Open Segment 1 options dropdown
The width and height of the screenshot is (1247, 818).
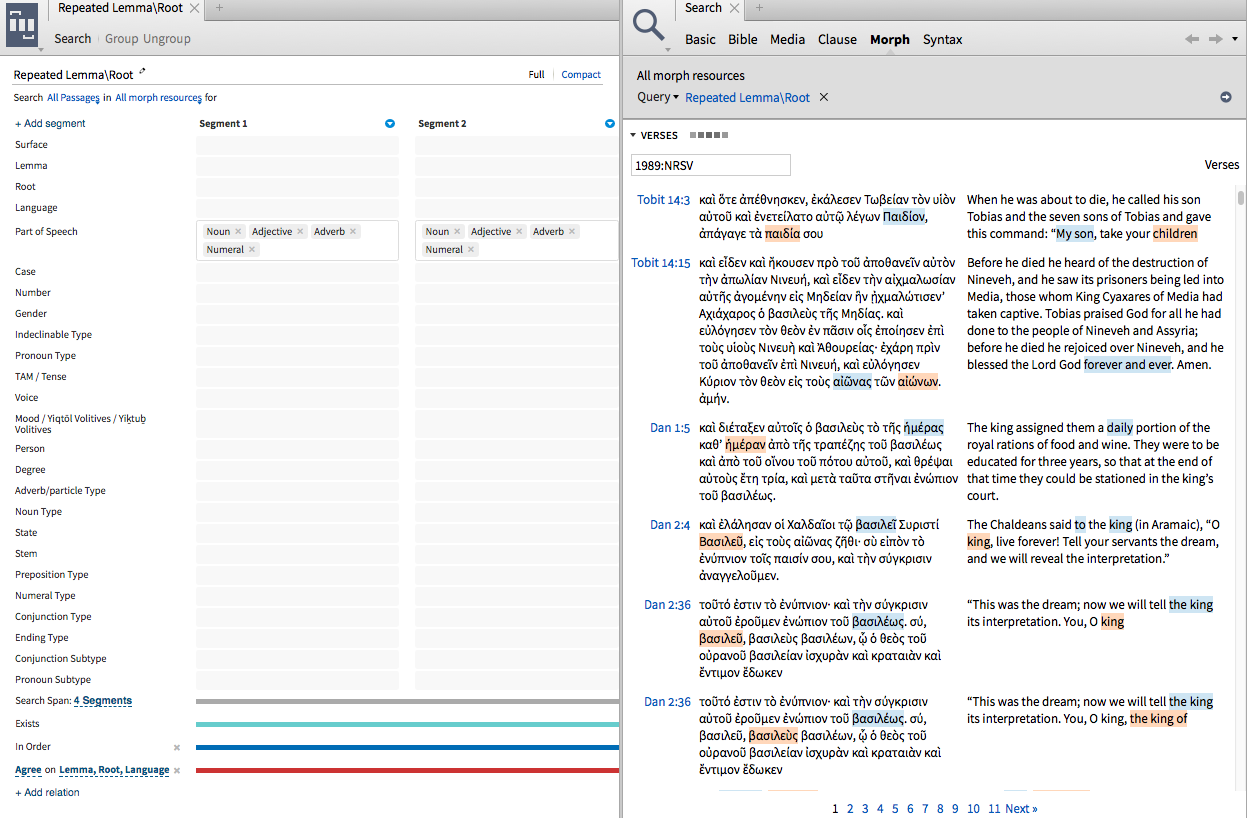point(390,124)
